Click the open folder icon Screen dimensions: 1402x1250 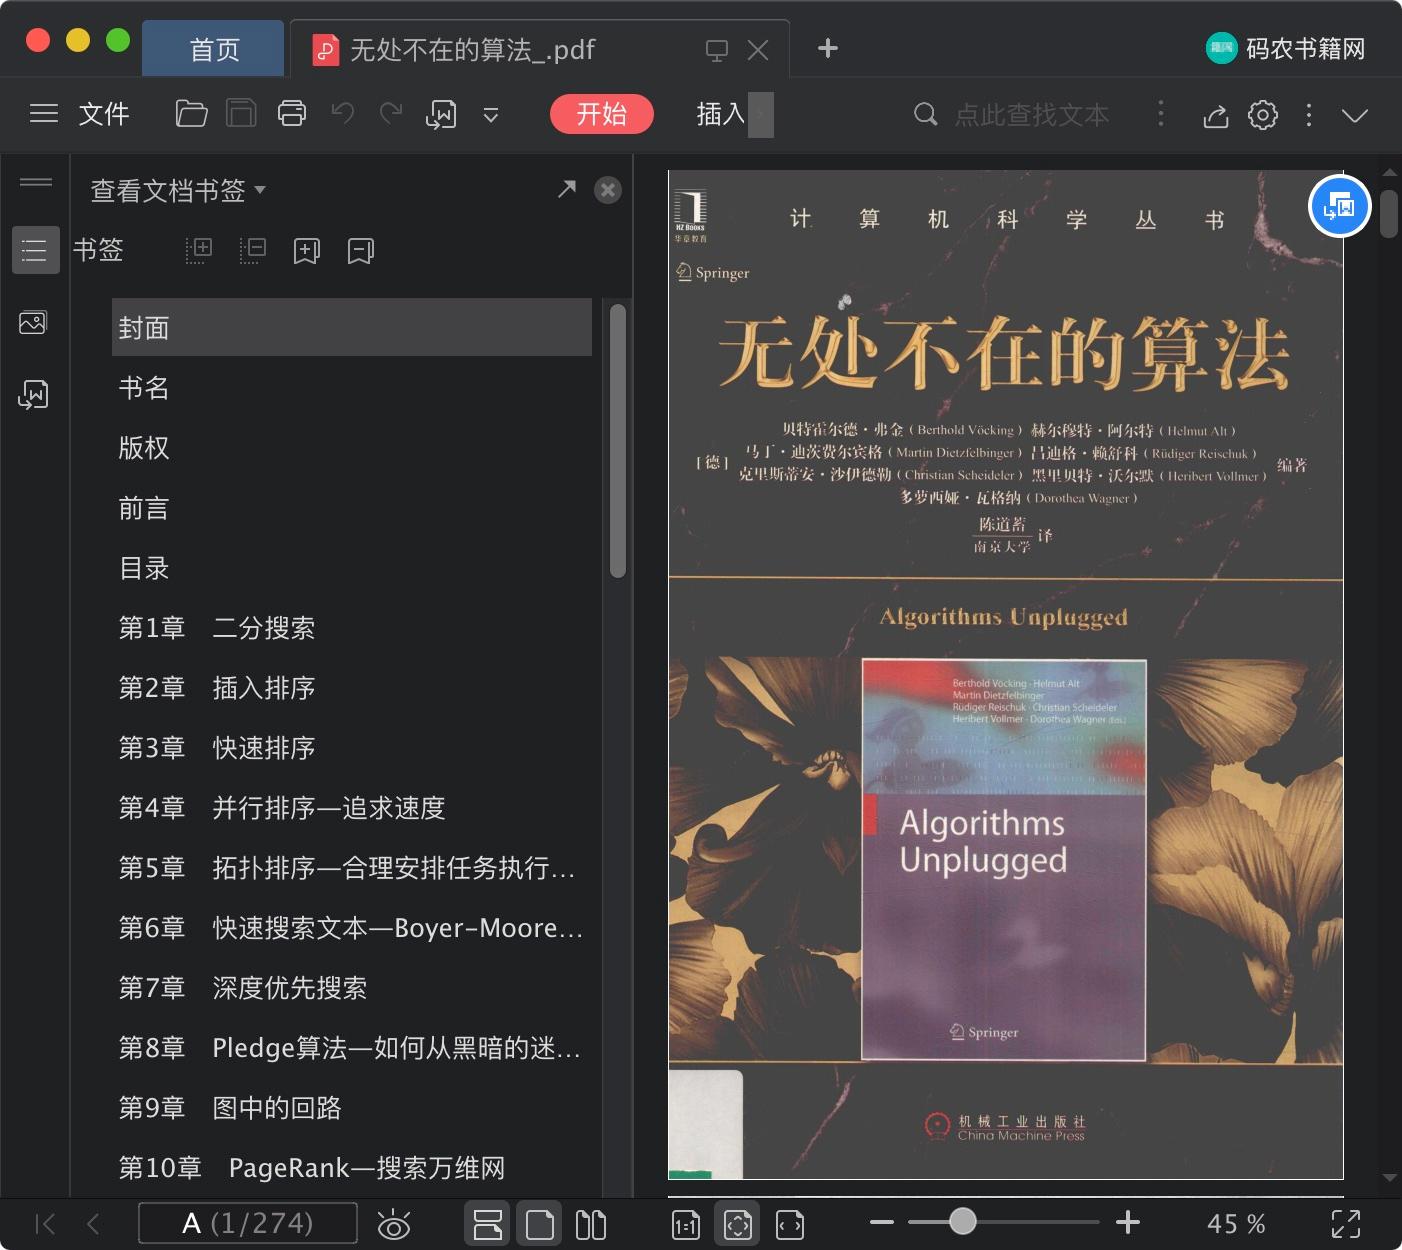191,114
